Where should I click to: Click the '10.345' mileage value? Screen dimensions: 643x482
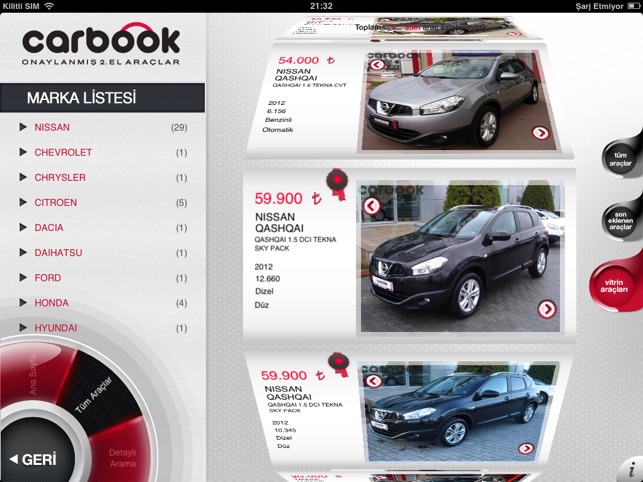pos(285,430)
